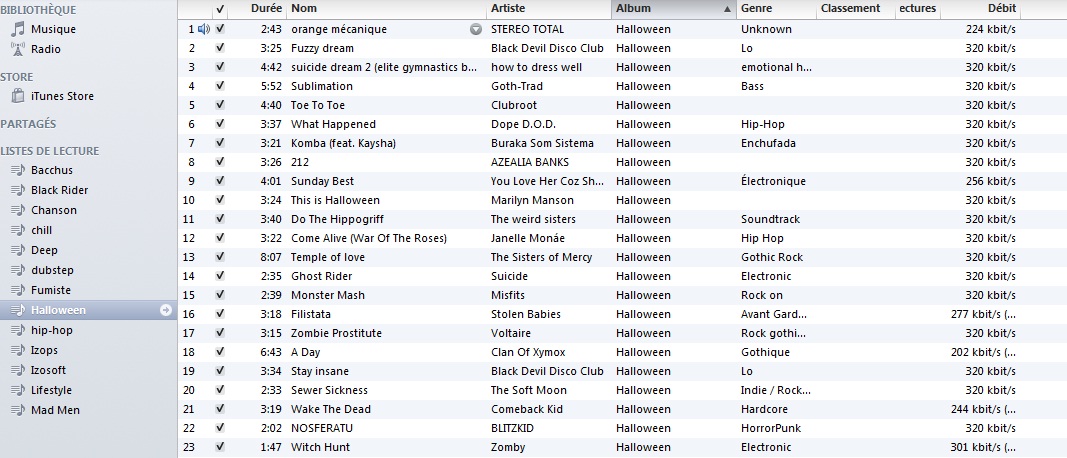Image resolution: width=1067 pixels, height=458 pixels.
Task: Click the LISTES DE LECTURE section header
Action: coord(50,150)
